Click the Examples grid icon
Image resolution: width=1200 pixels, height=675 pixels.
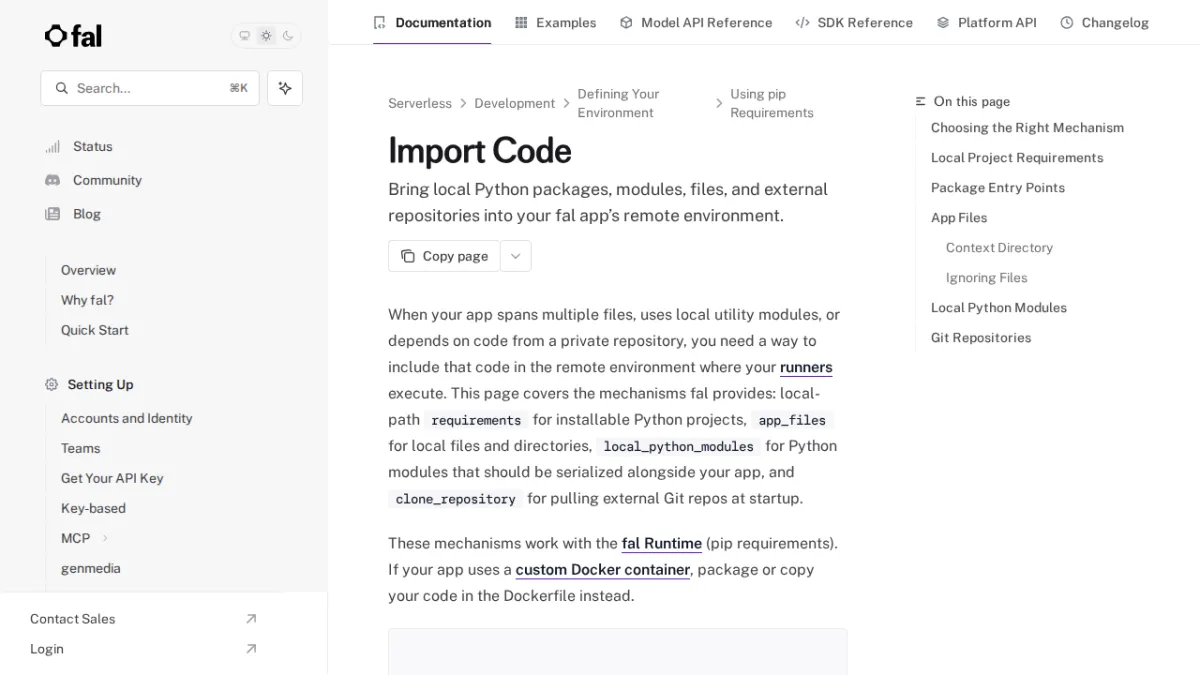coord(521,22)
